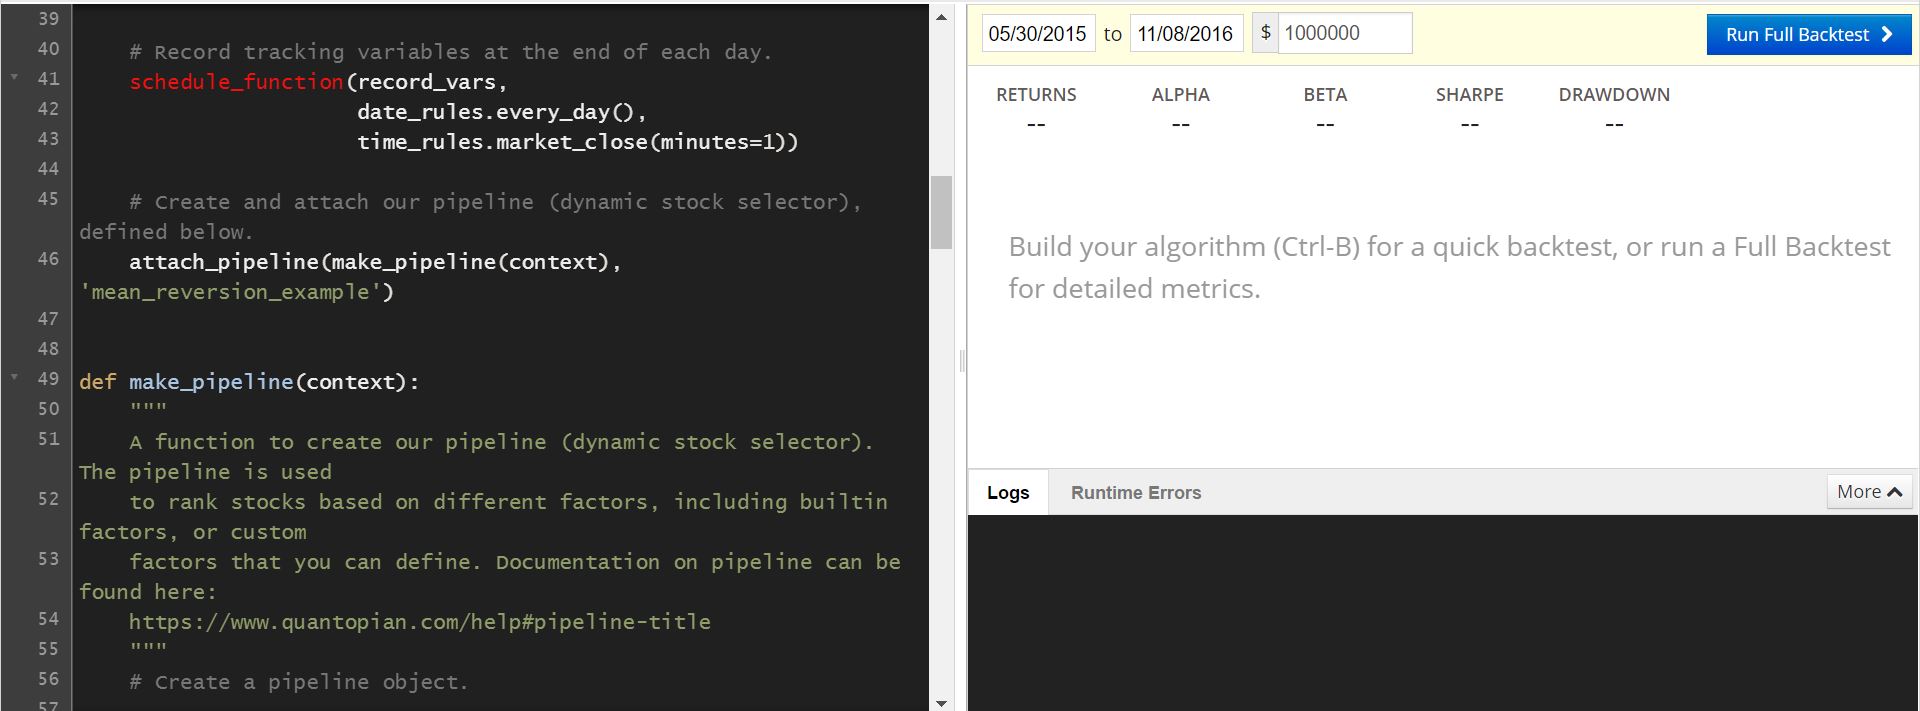The height and width of the screenshot is (711, 1920).
Task: Click date_rules.every_day() on line 42
Action: pos(502,112)
